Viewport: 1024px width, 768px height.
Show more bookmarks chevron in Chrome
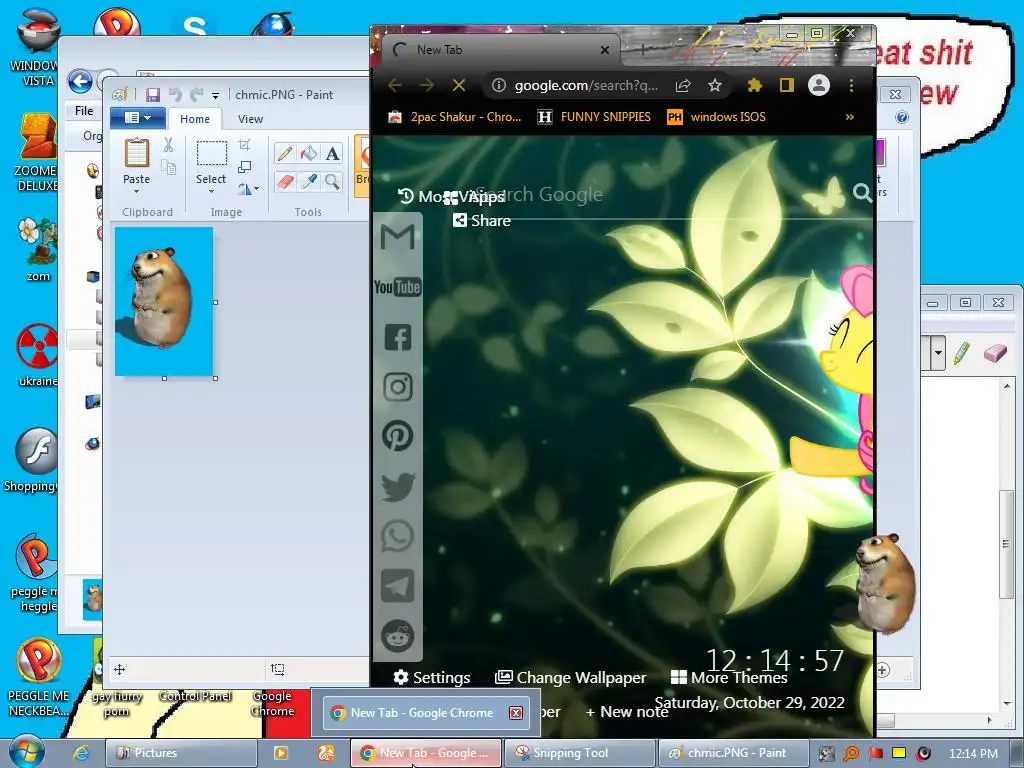coord(850,117)
